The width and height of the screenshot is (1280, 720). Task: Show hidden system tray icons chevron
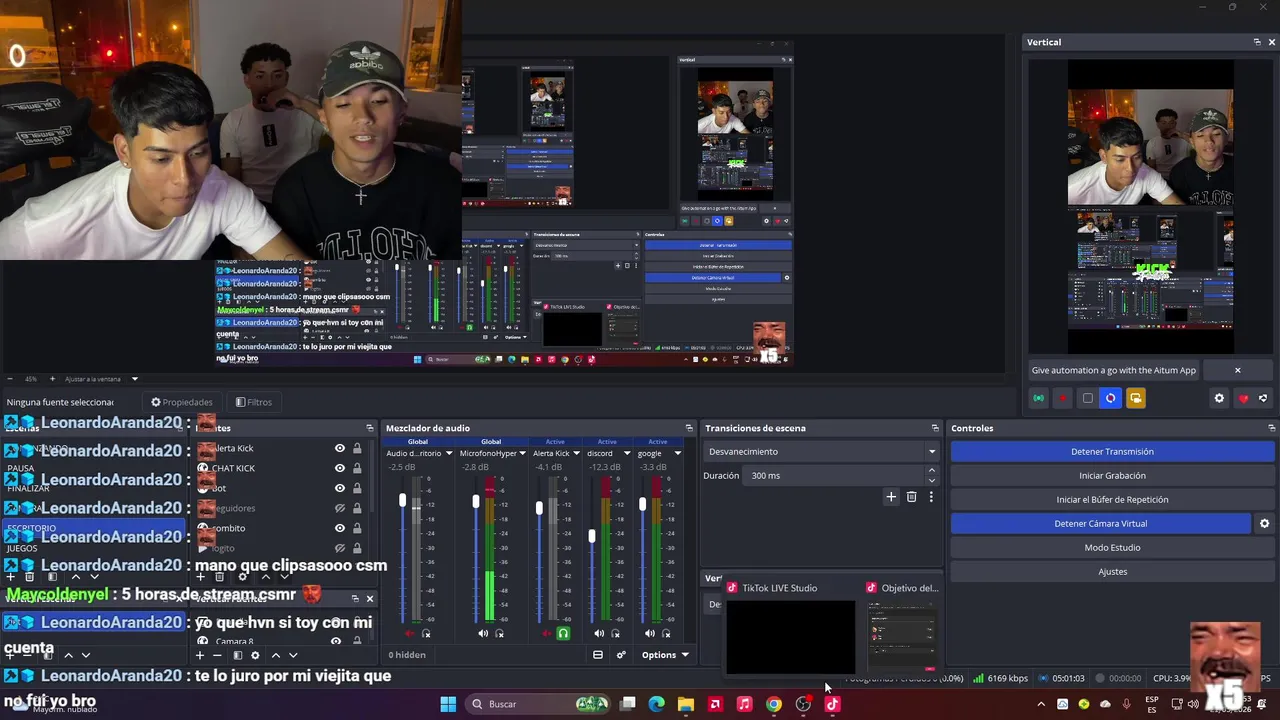point(1041,704)
